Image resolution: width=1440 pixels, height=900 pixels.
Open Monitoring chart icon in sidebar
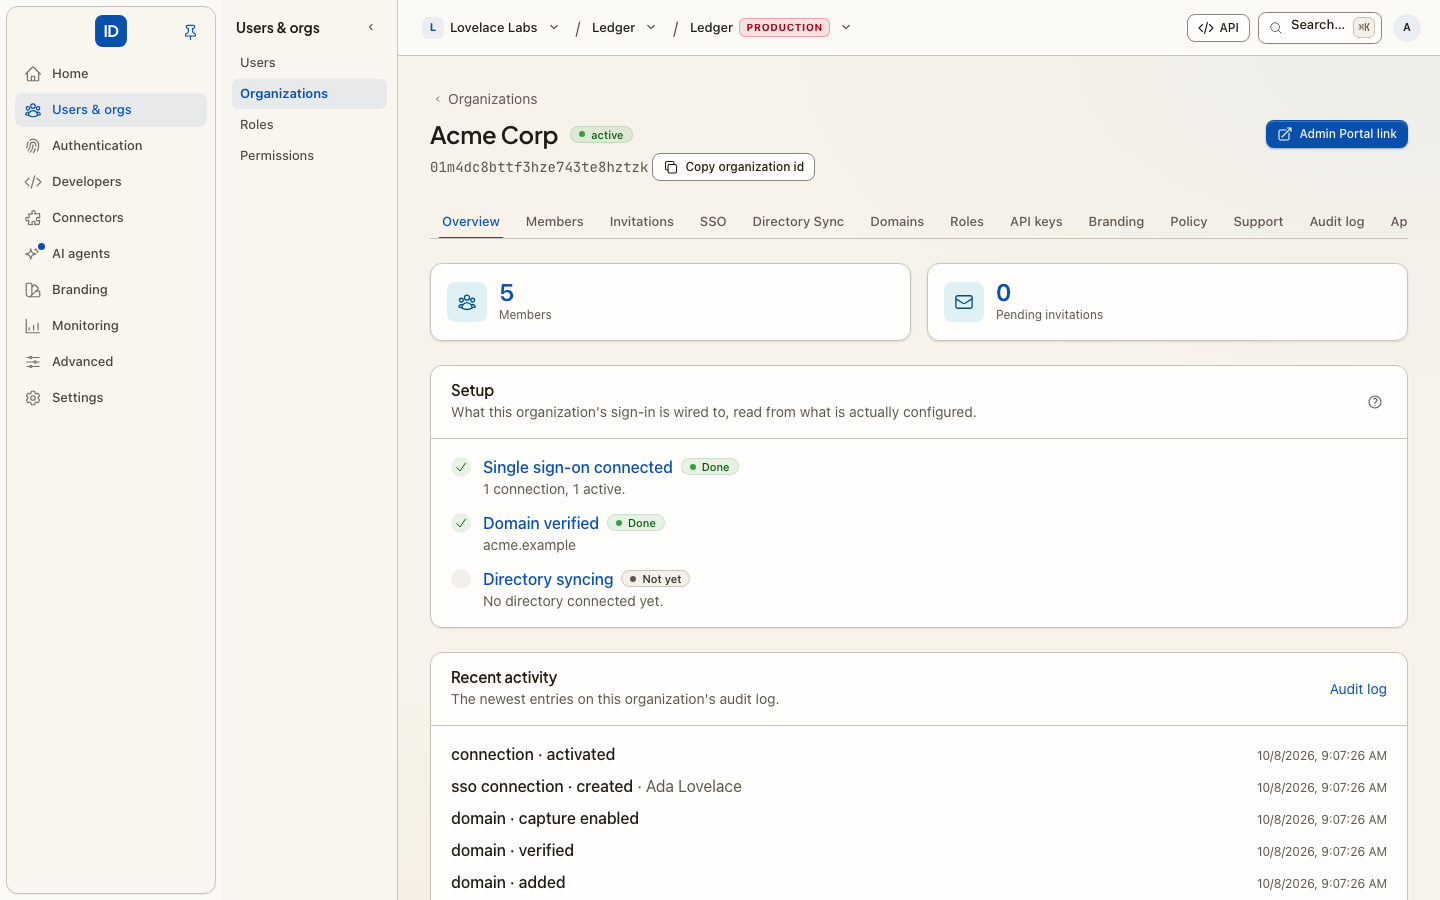33,326
